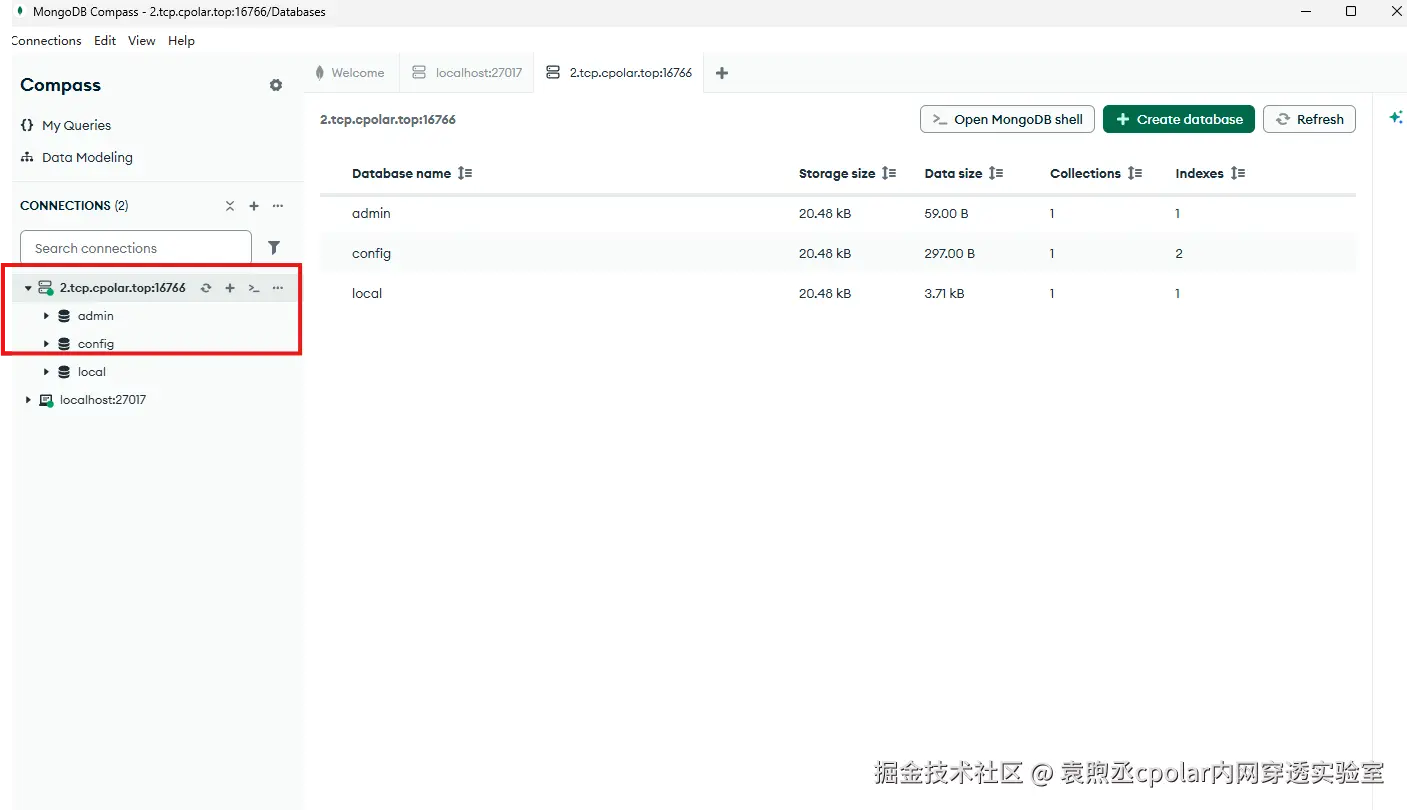This screenshot has width=1407, height=810.
Task: Sort the table by Data size
Action: [996, 173]
